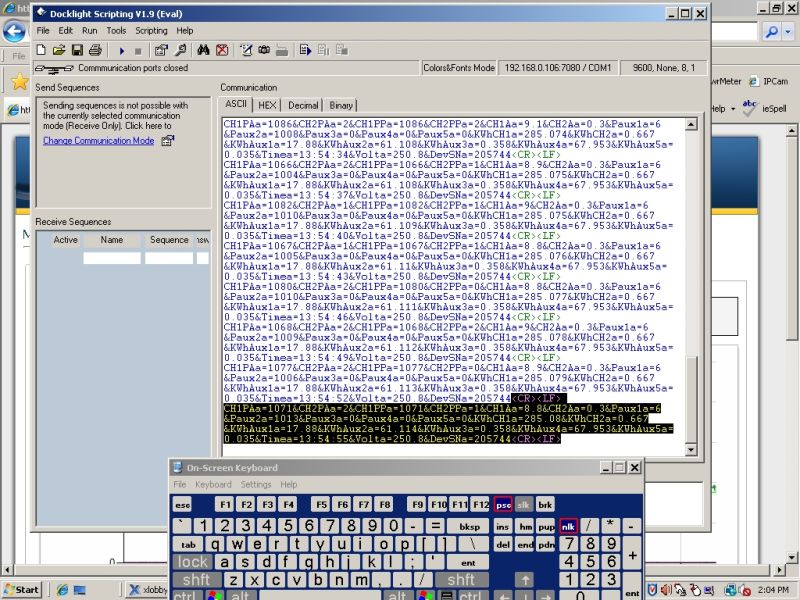Switch to the Binary tab
Viewport: 800px width, 600px height.
click(341, 105)
